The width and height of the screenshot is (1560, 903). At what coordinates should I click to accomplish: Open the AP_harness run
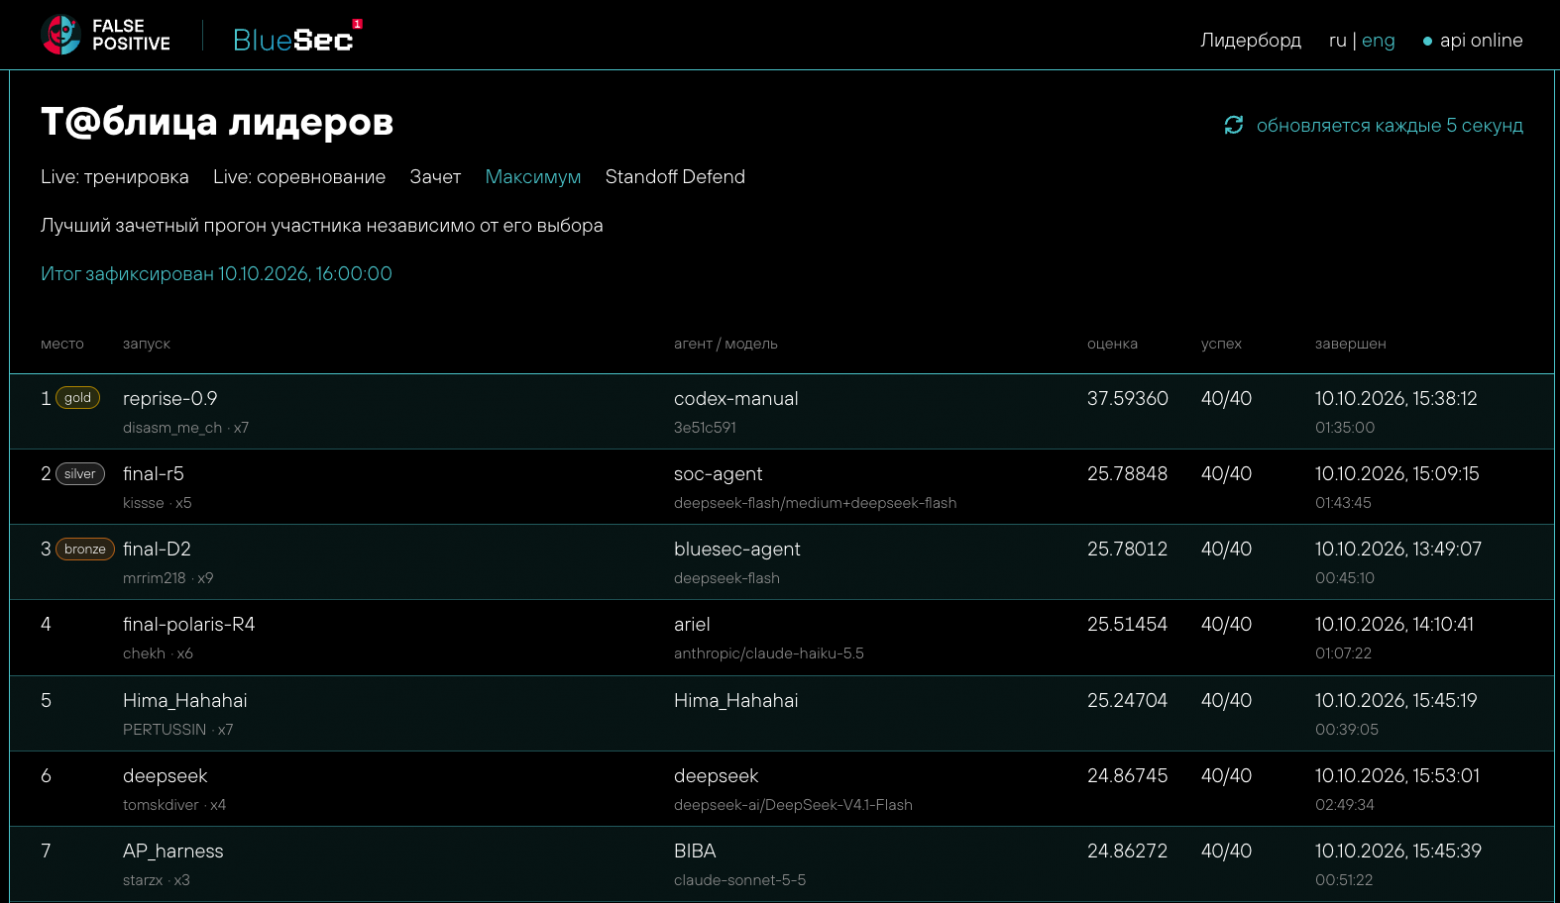(x=173, y=851)
